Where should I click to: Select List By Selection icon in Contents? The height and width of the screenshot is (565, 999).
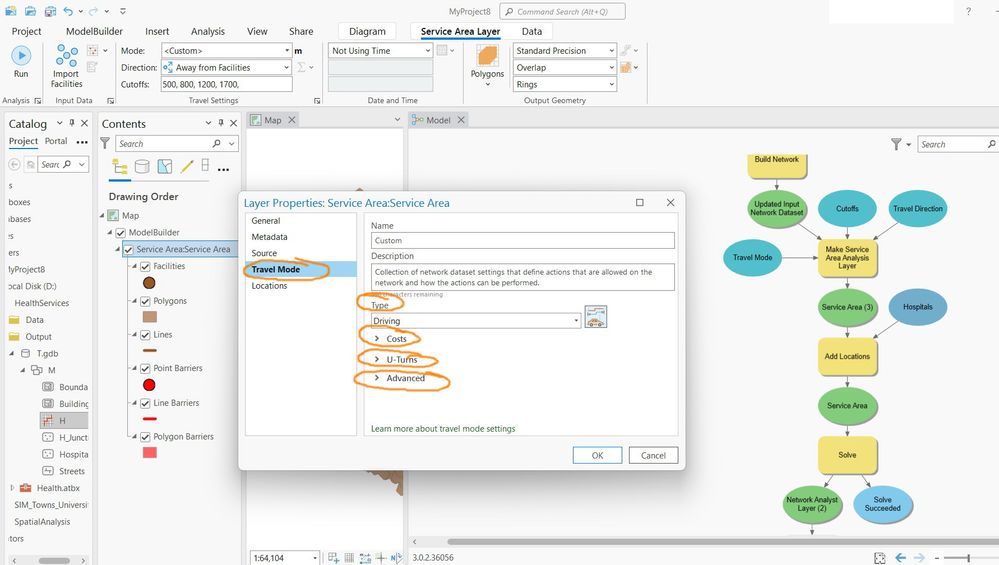coord(164,167)
